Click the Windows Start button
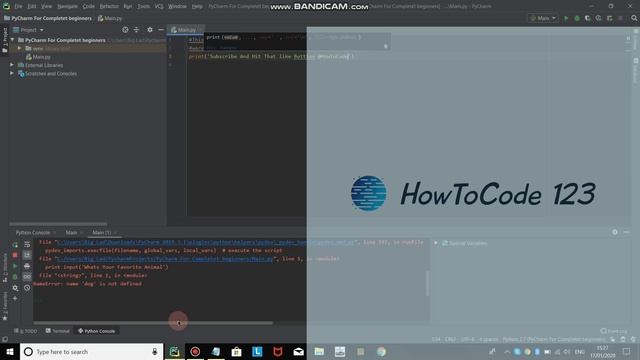Viewport: 640px width, 360px height. [10, 351]
